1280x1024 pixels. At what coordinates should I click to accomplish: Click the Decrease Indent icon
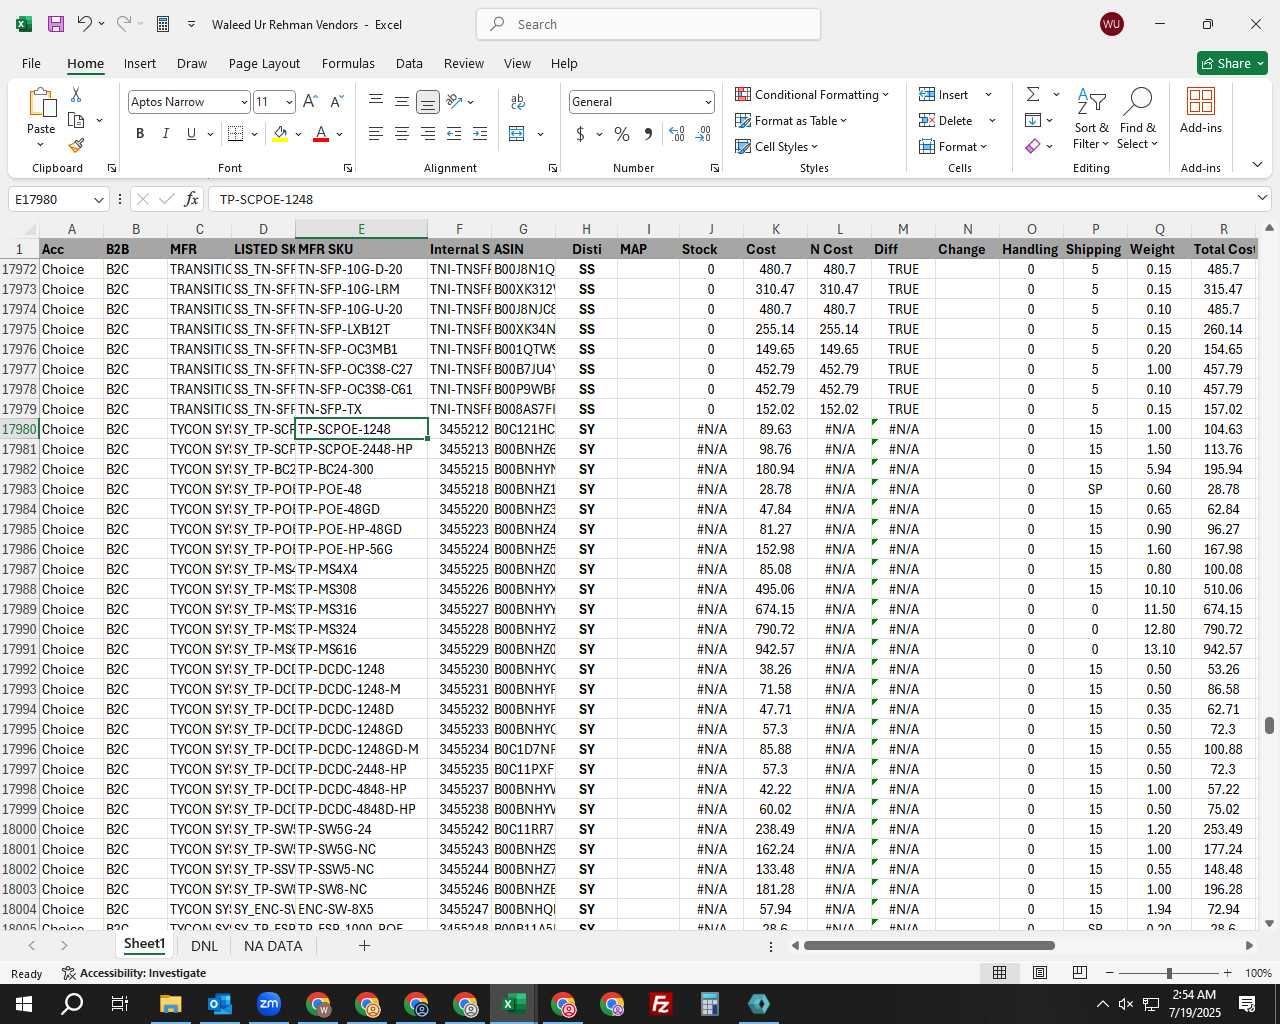coord(454,133)
